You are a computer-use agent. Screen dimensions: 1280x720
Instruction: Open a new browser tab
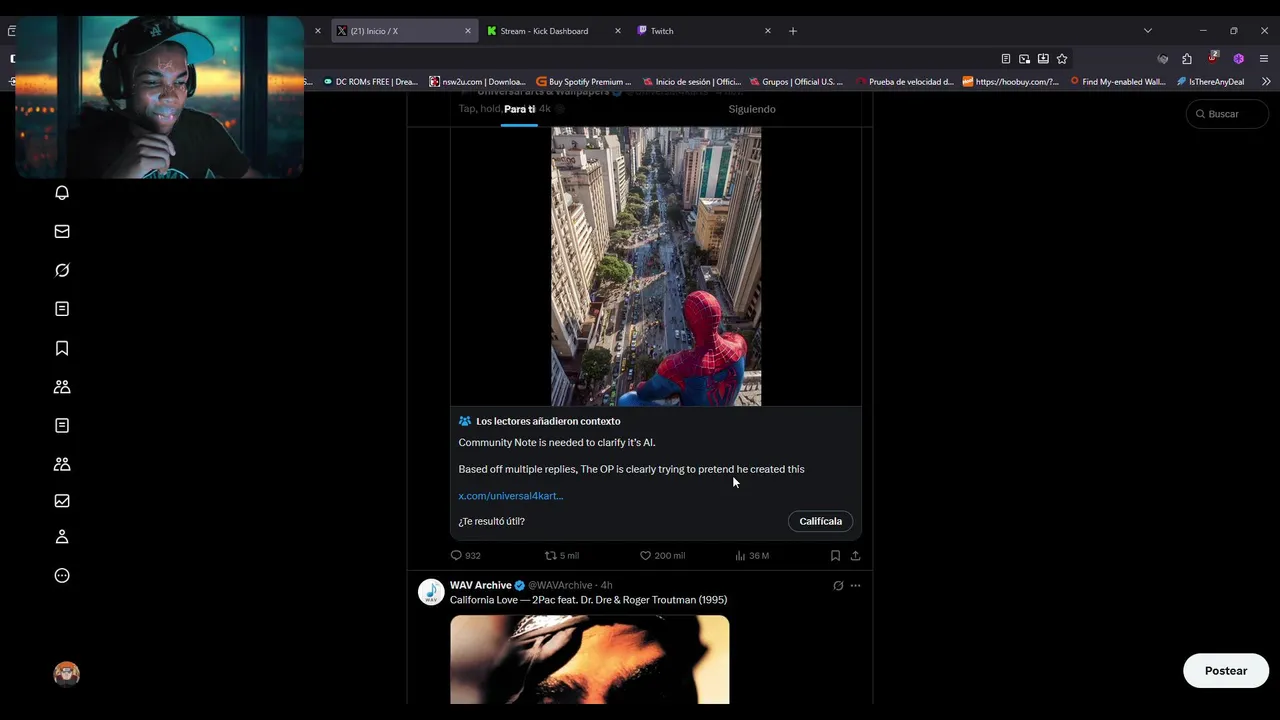pyautogui.click(x=793, y=31)
